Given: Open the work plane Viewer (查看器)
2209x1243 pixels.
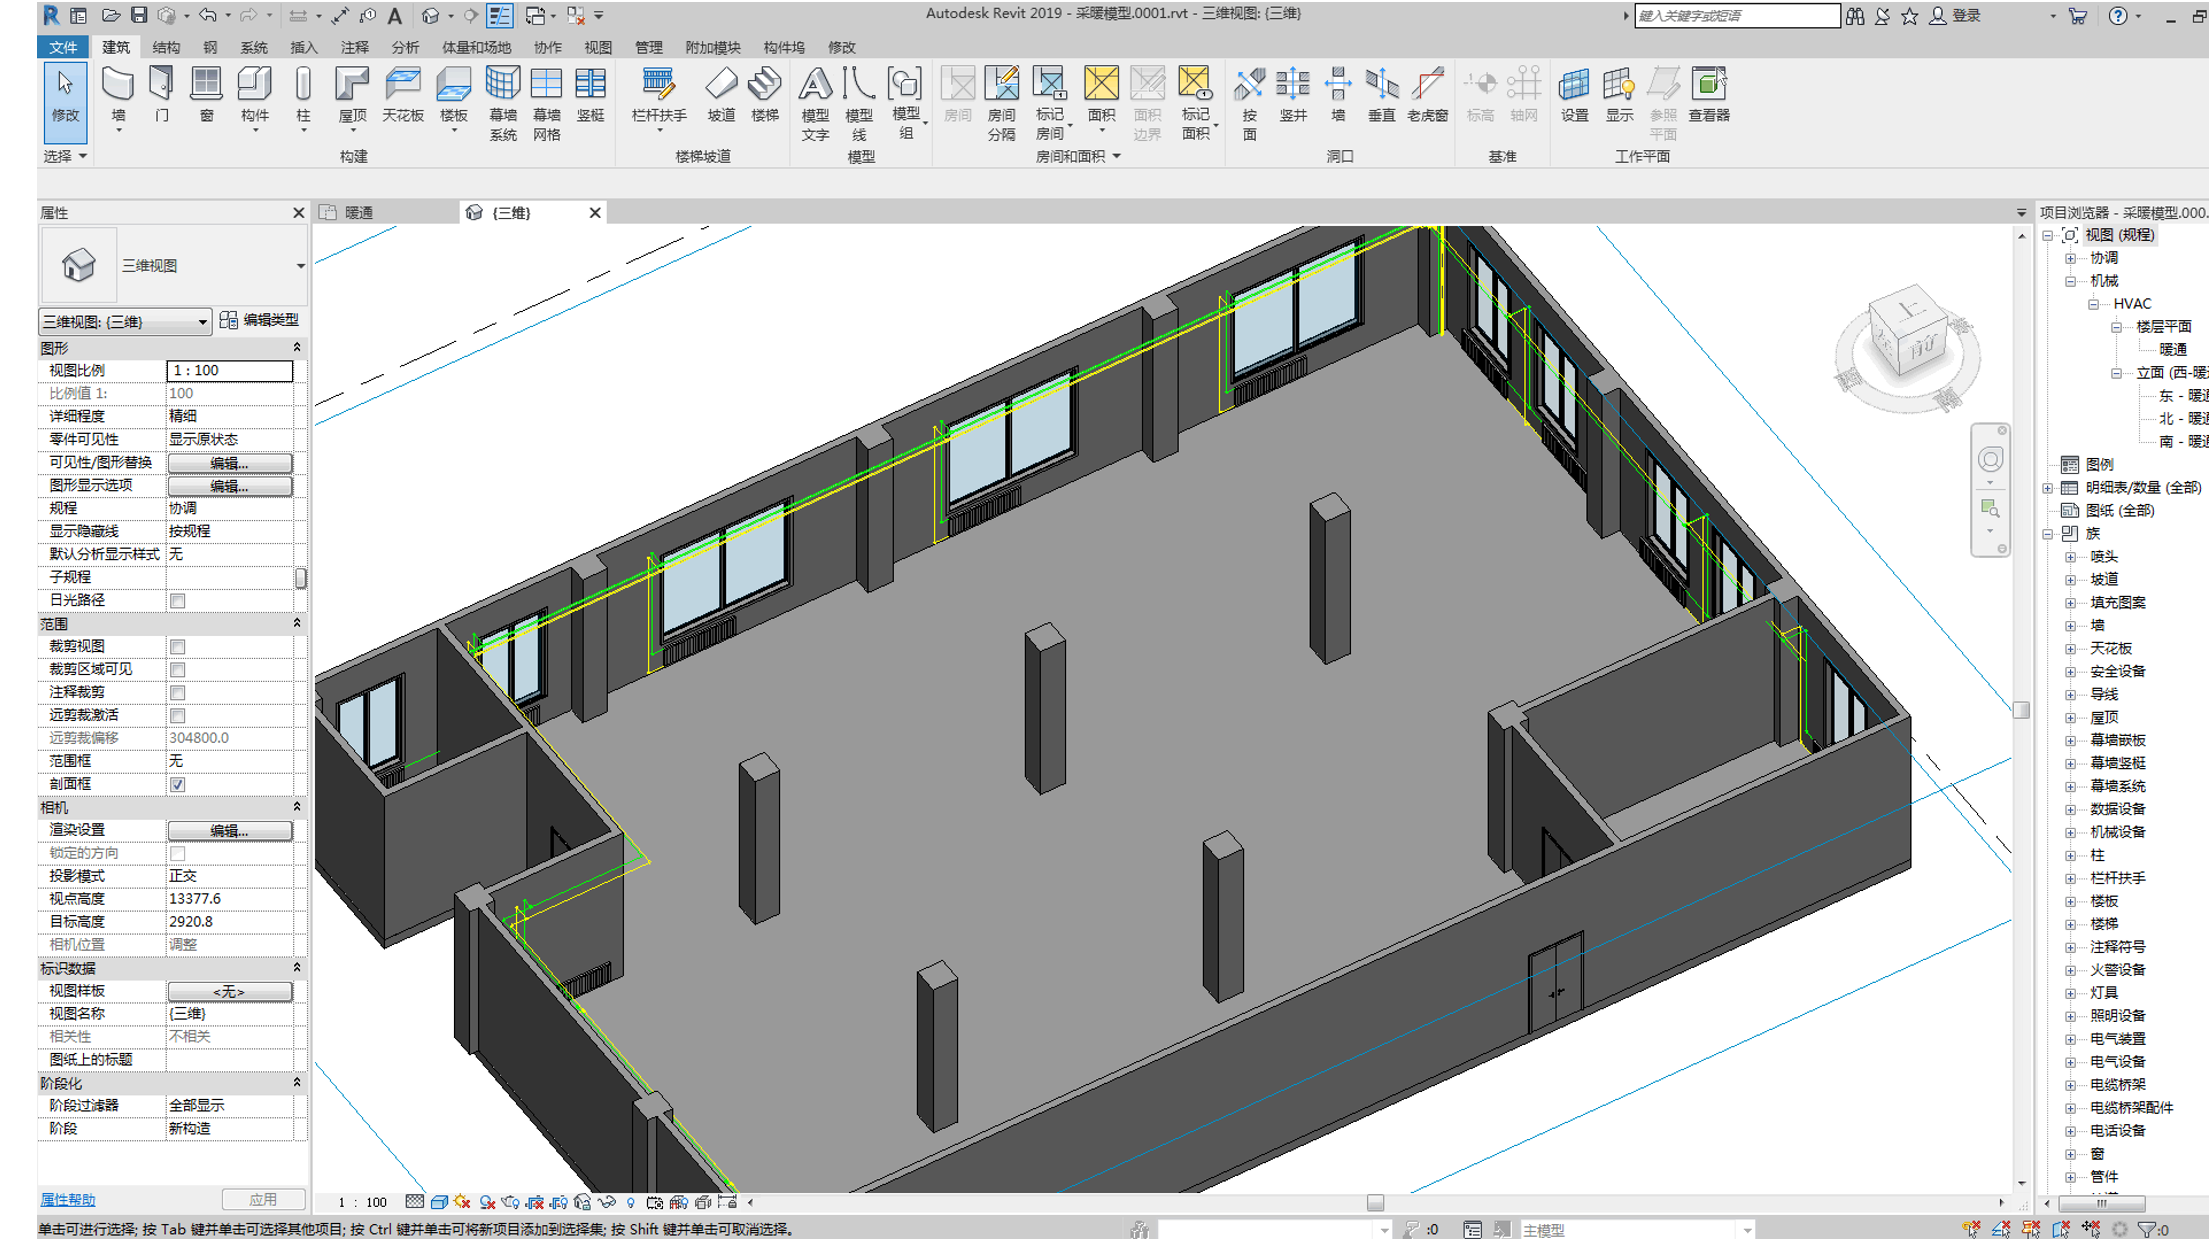Looking at the screenshot, I should 1709,96.
